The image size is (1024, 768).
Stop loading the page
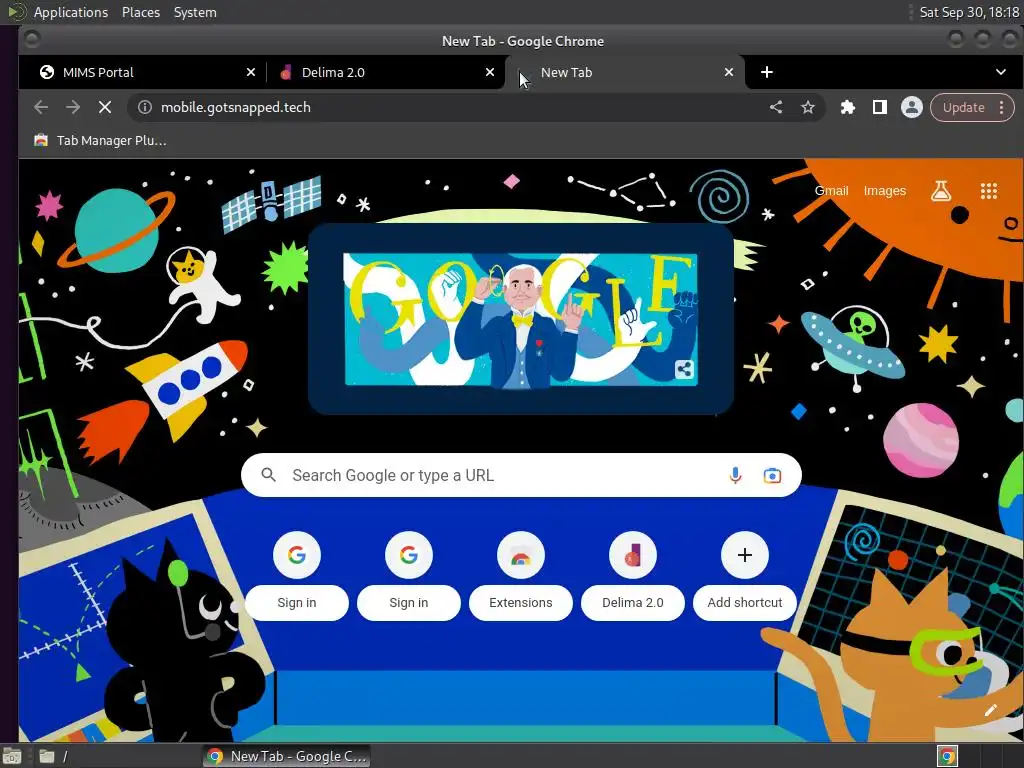point(104,107)
